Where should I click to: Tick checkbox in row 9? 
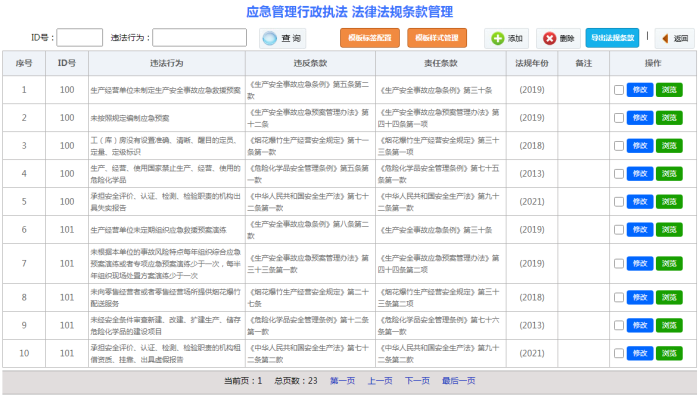(x=619, y=325)
